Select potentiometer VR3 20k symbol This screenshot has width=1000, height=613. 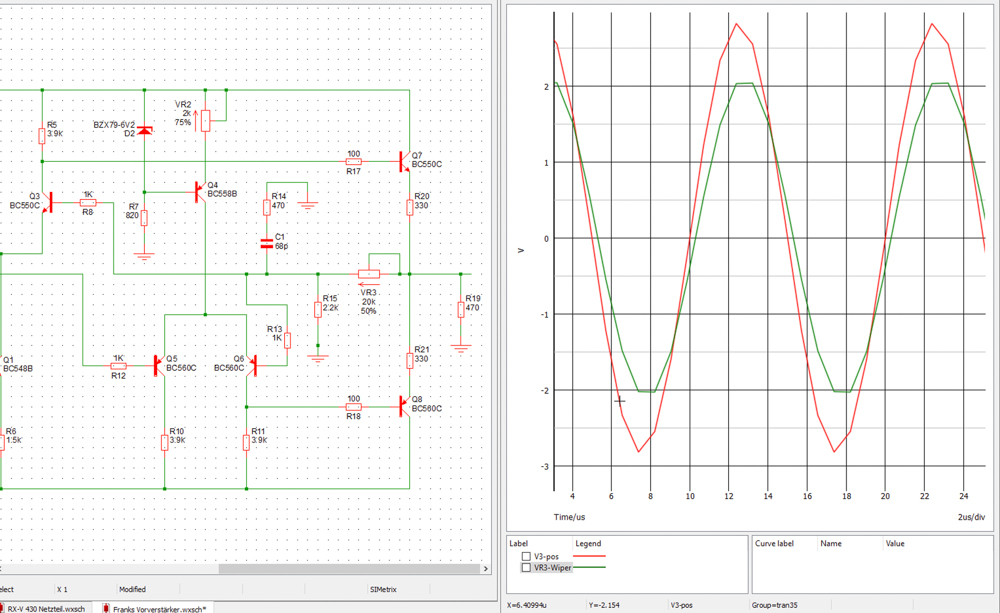[x=369, y=274]
